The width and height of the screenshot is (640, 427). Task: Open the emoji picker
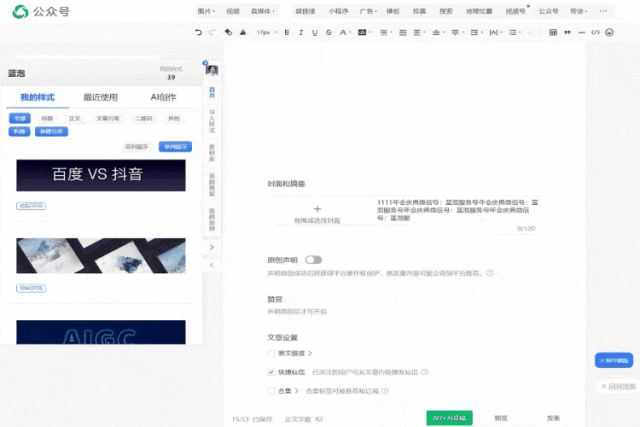tap(609, 32)
